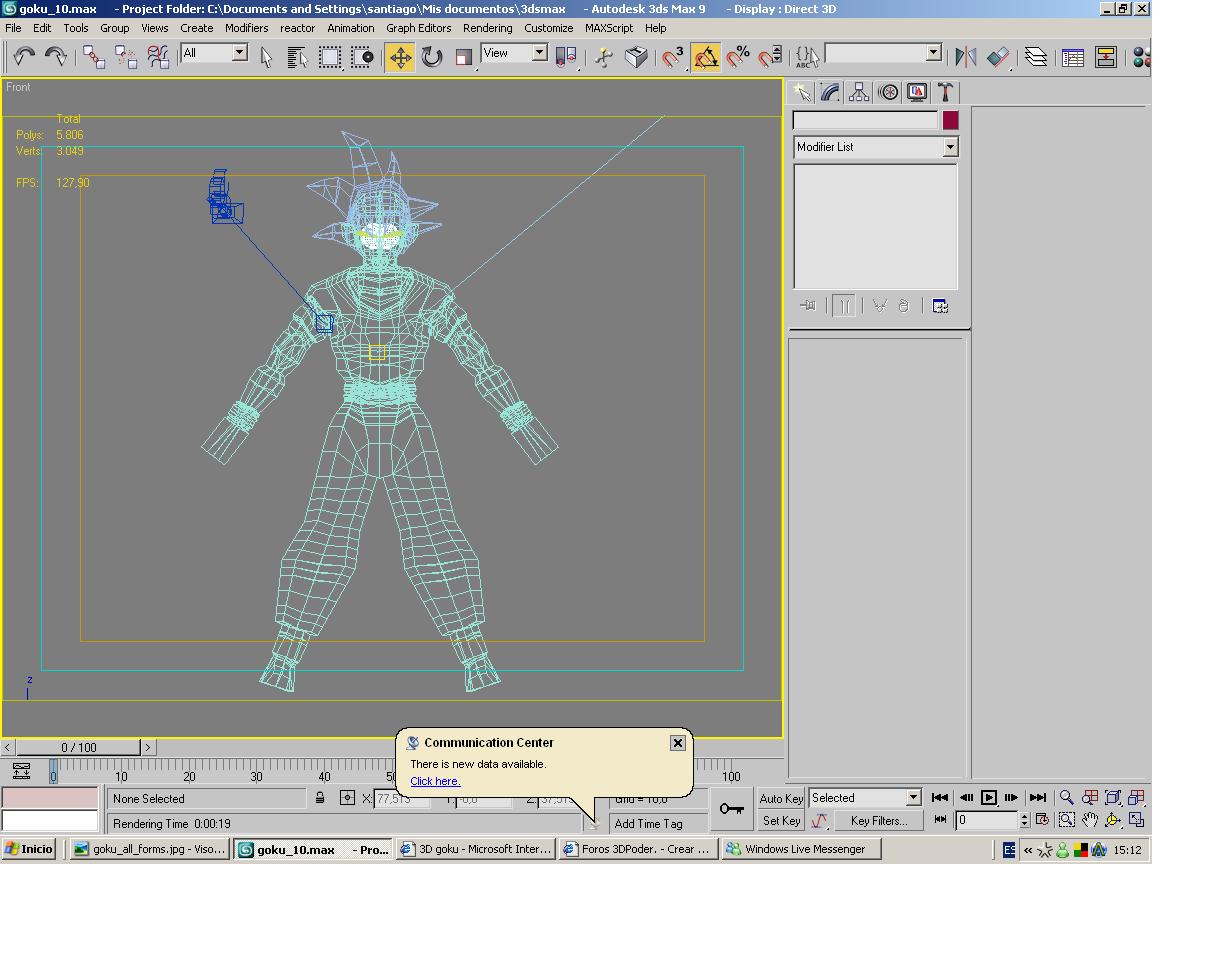Toggle the Spinner Snap button
The width and height of the screenshot is (1222, 980).
click(770, 57)
